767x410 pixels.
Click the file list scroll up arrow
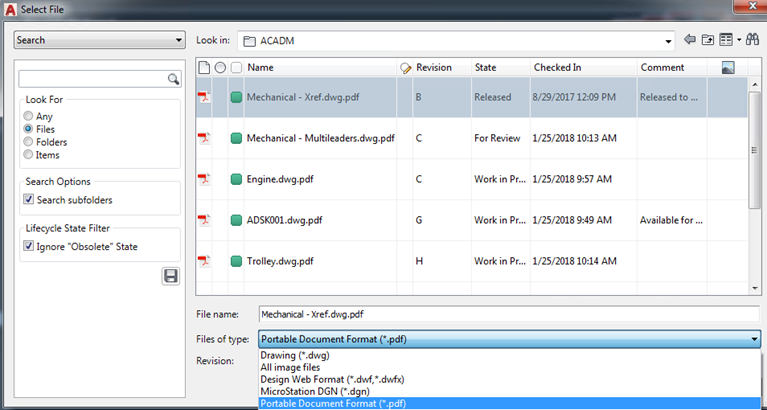point(754,84)
